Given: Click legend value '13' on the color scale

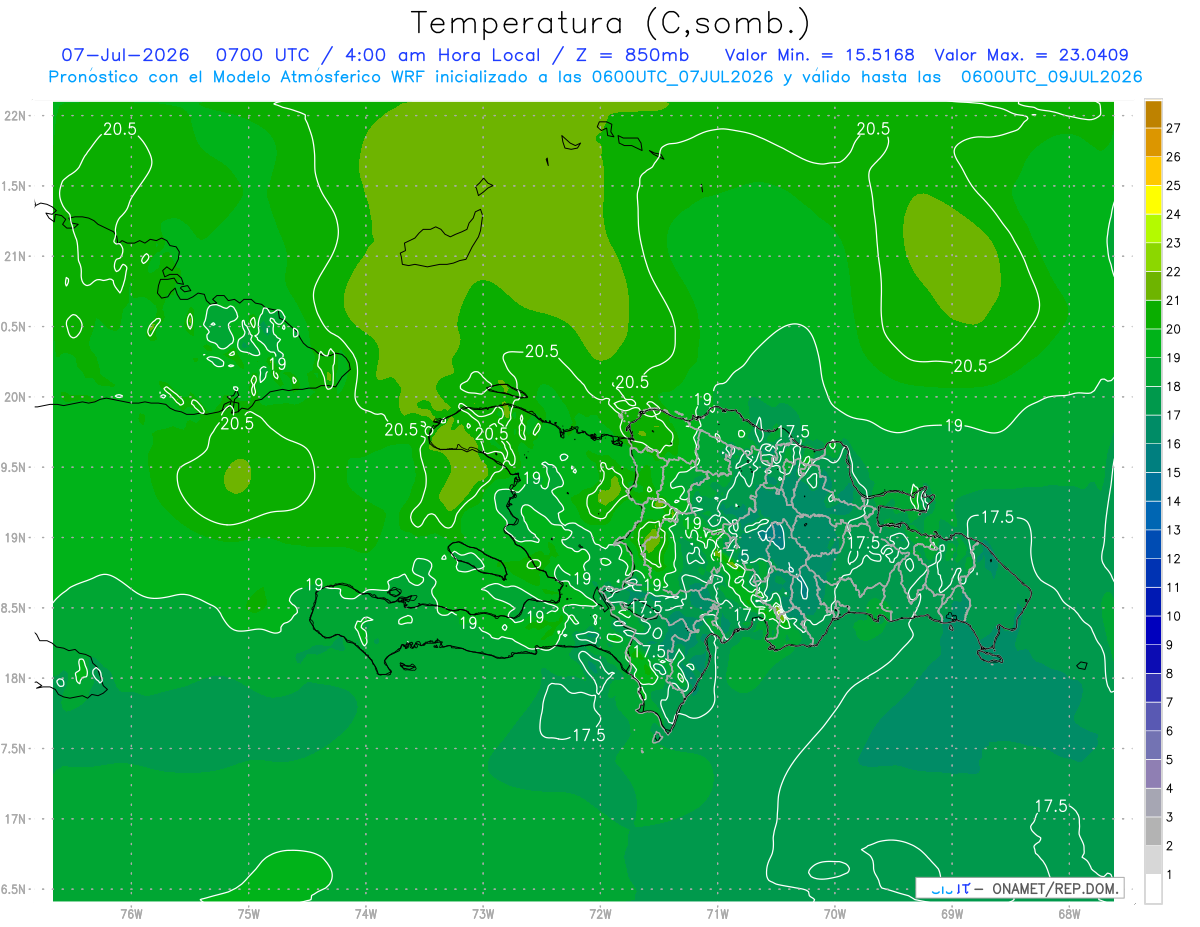Looking at the screenshot, I should click(1173, 529).
